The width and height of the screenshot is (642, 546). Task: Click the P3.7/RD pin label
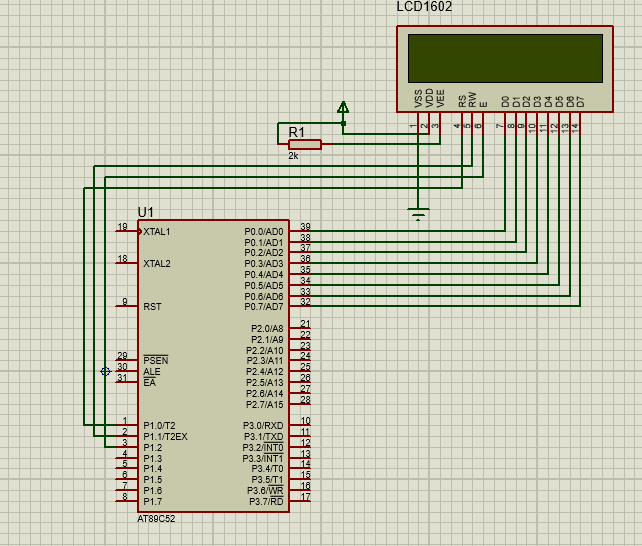pos(266,501)
